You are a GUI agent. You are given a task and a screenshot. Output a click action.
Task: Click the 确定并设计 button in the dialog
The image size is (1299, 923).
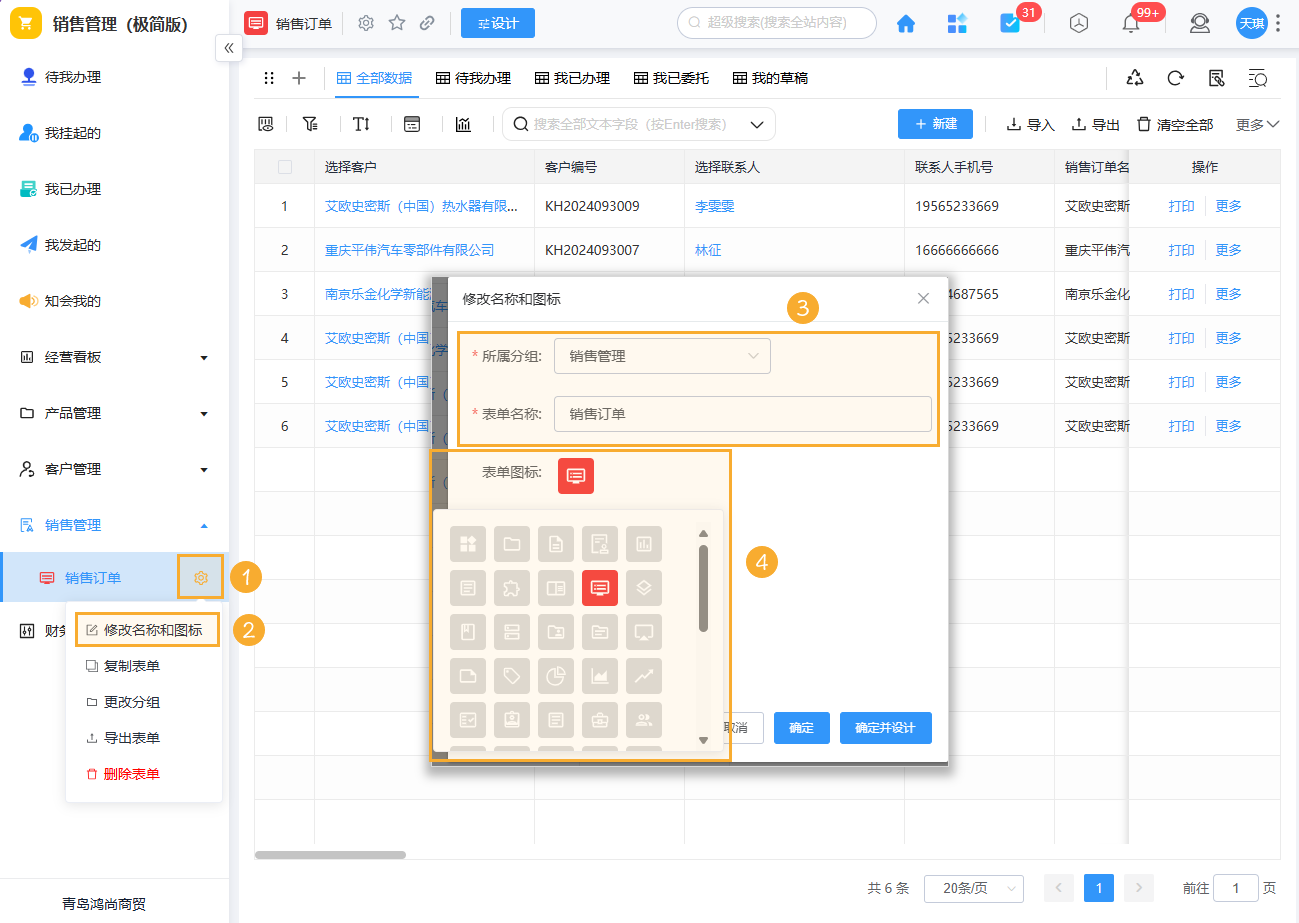click(885, 728)
